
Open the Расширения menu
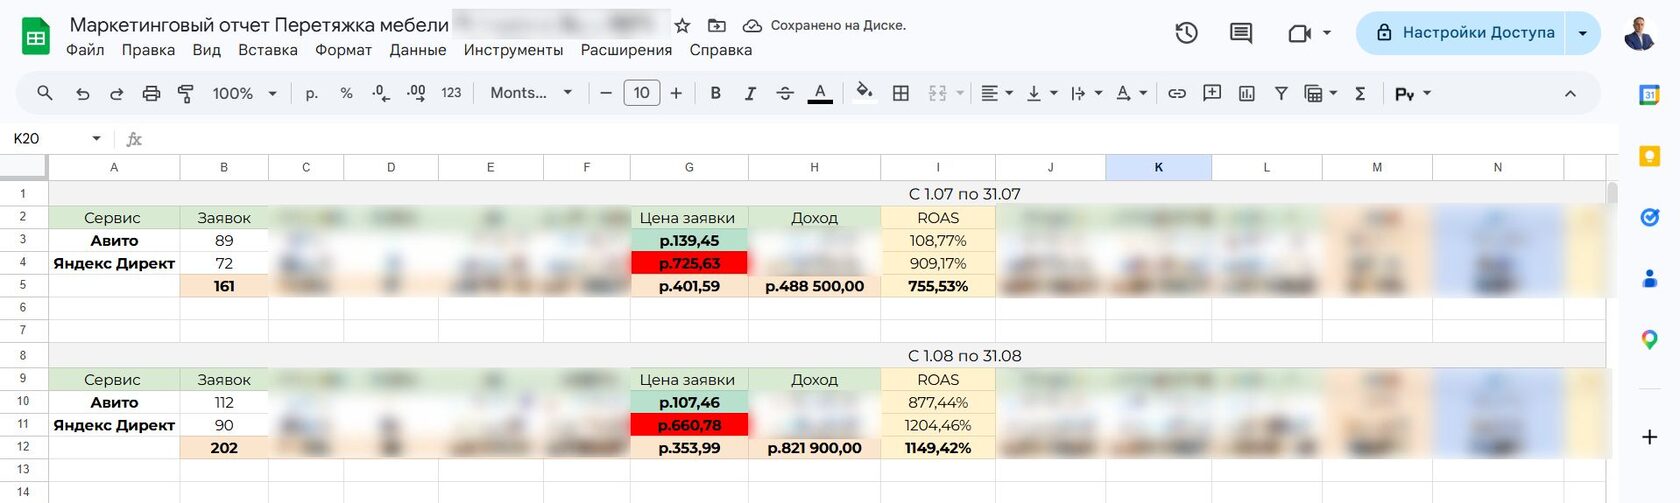tap(626, 50)
